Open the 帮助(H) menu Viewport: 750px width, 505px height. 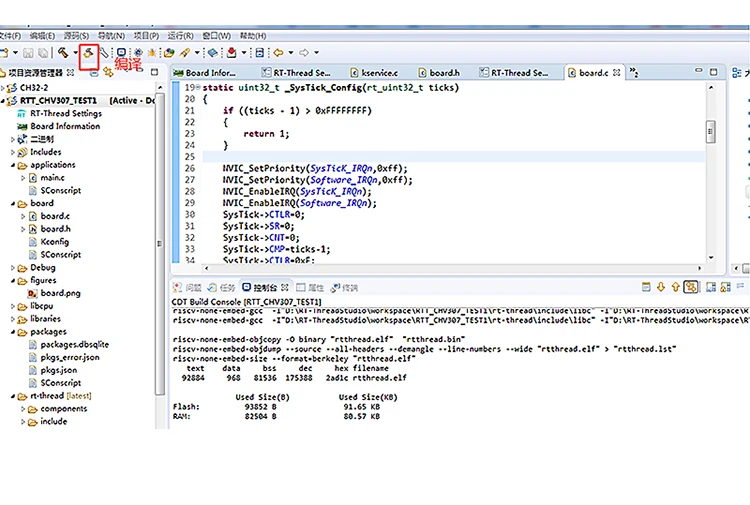(x=253, y=36)
